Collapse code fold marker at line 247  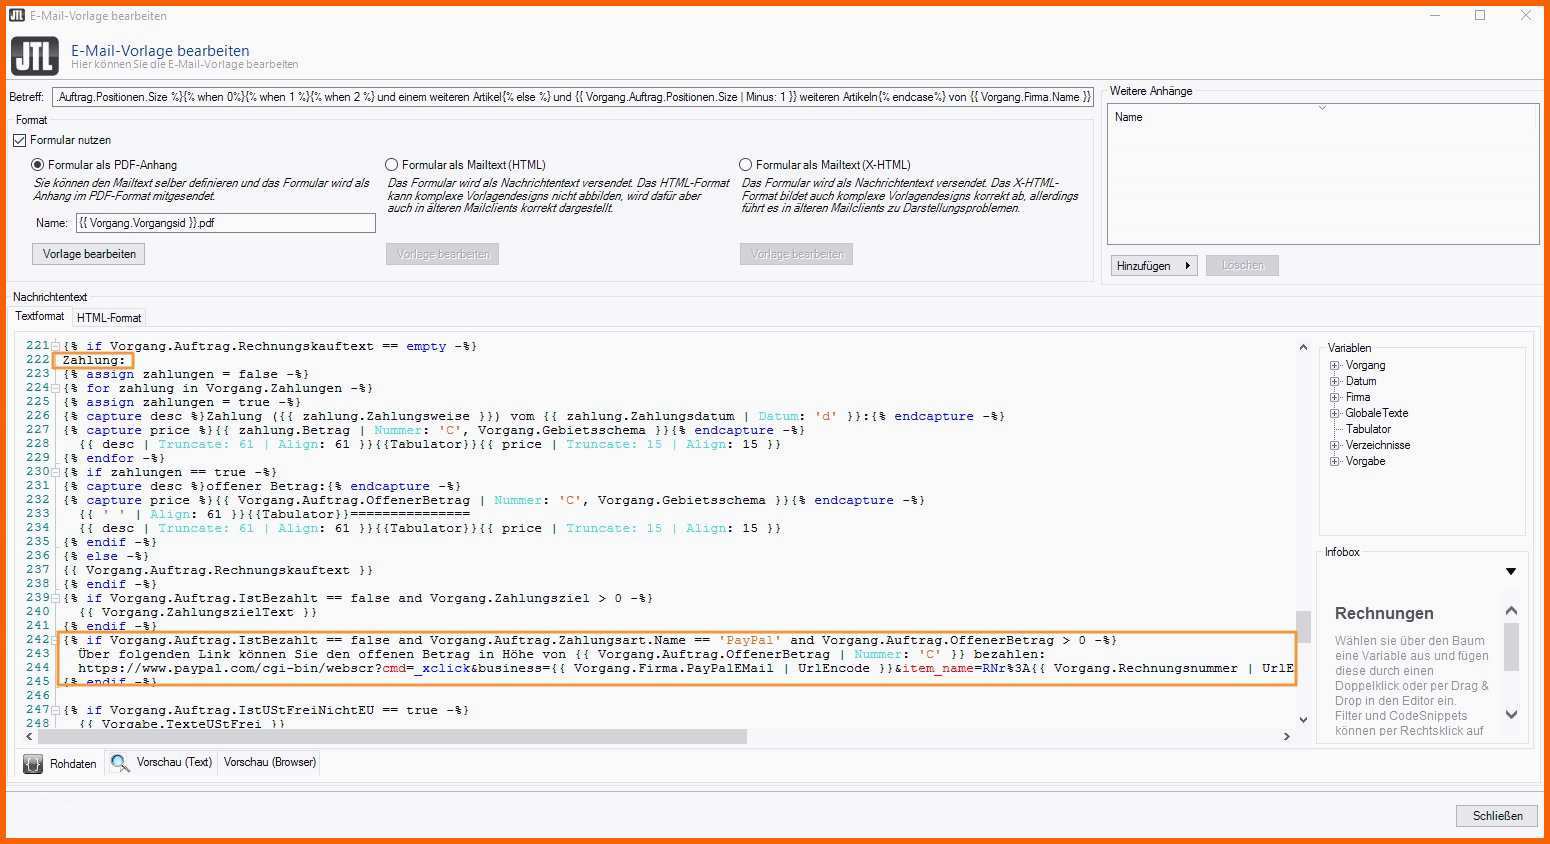[56, 710]
